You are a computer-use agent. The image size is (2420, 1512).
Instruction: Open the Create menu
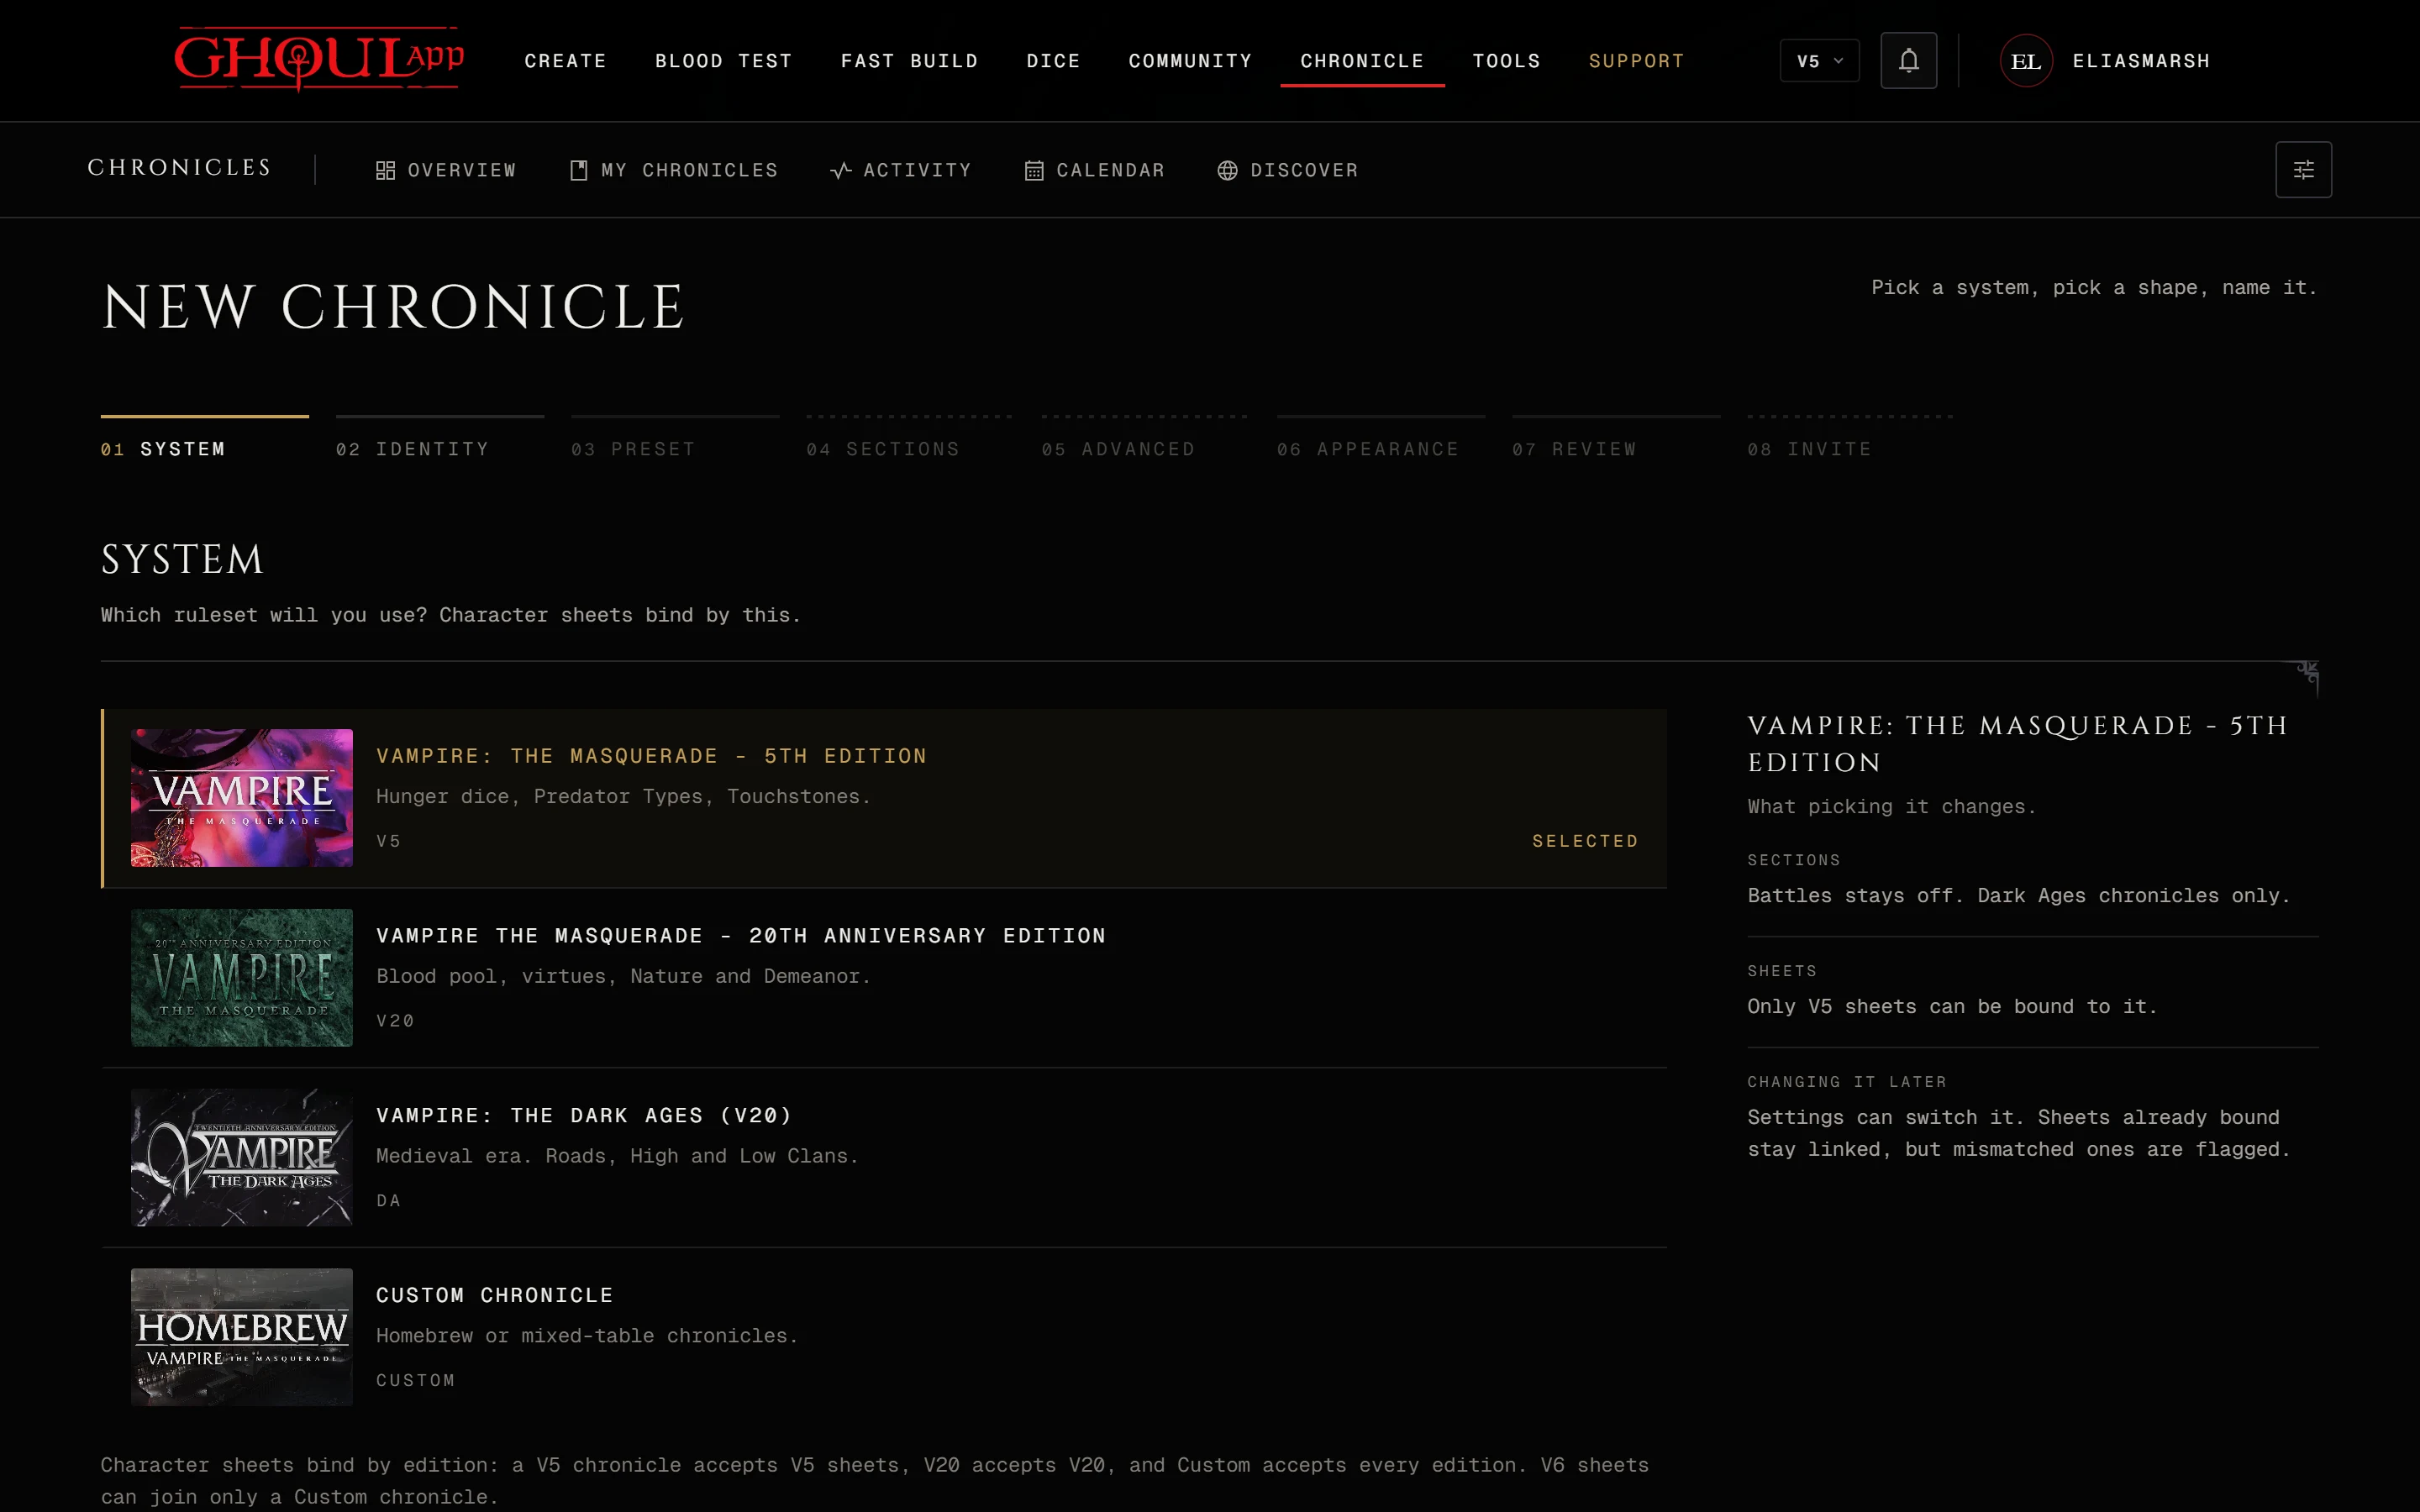pos(565,61)
